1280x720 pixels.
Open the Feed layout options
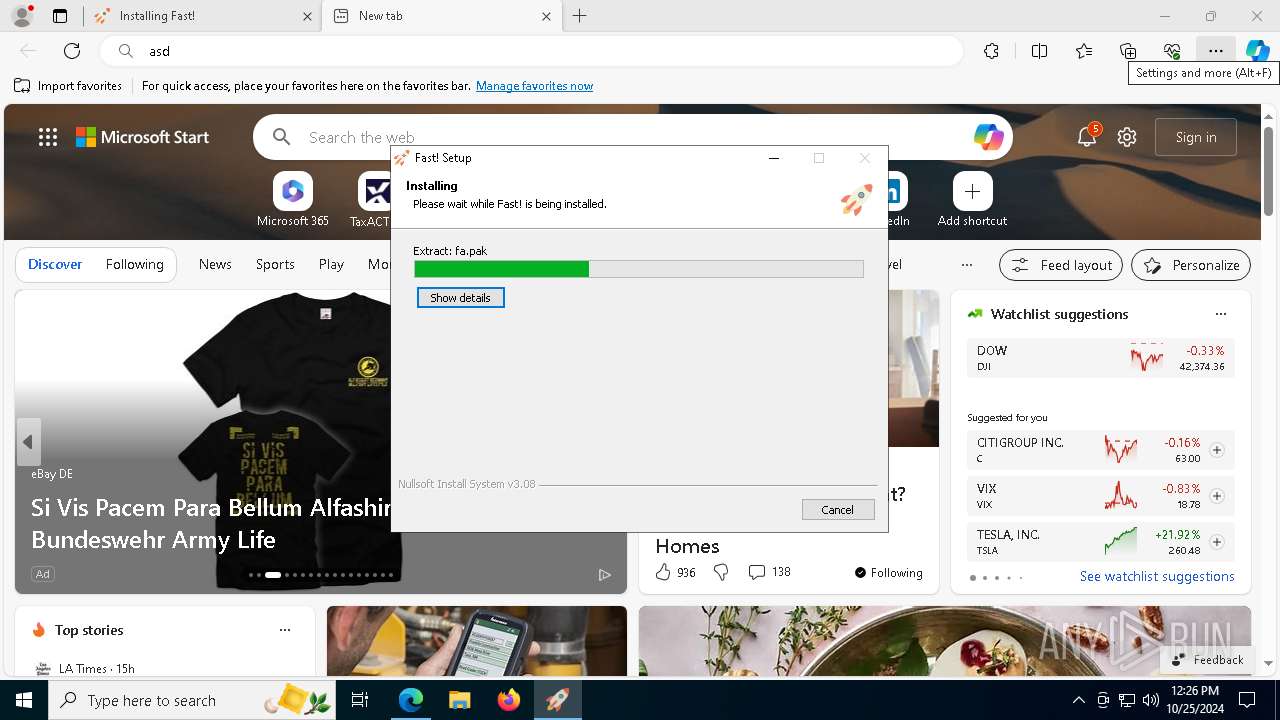point(1061,265)
